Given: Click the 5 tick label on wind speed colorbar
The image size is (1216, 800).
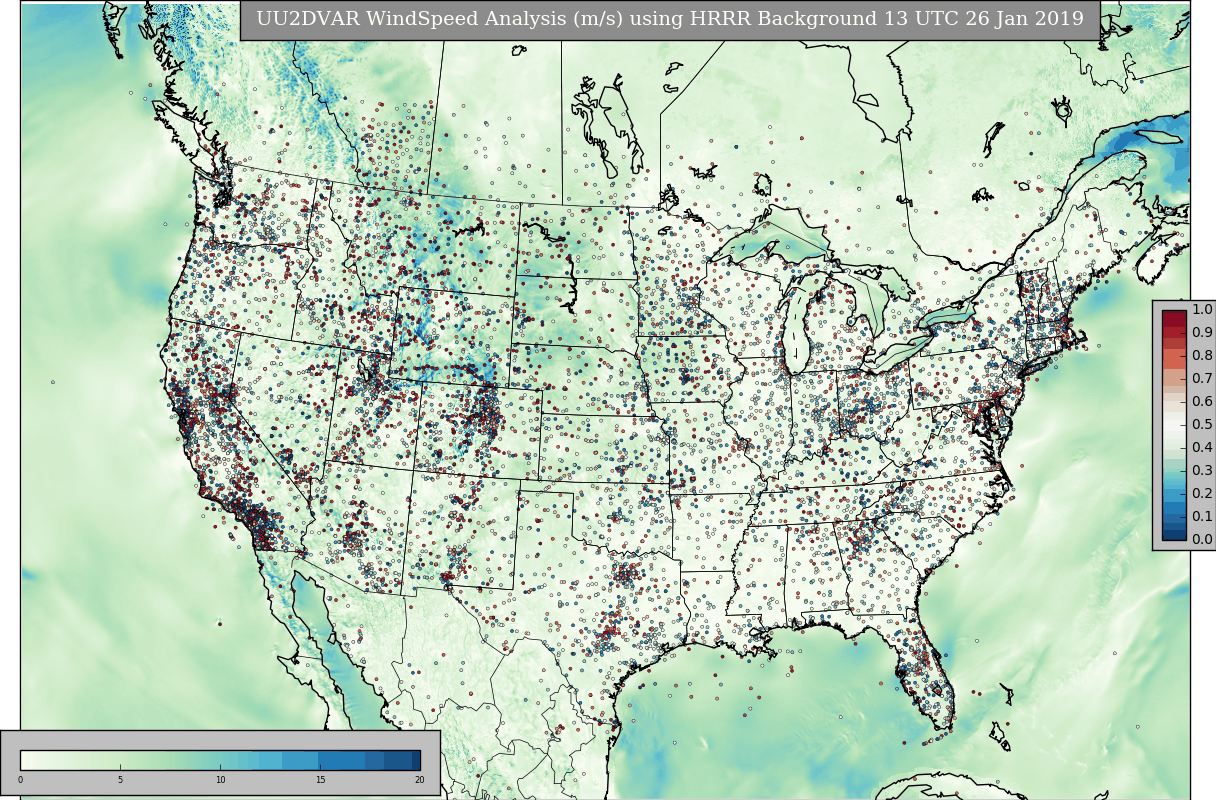Looking at the screenshot, I should tap(120, 780).
